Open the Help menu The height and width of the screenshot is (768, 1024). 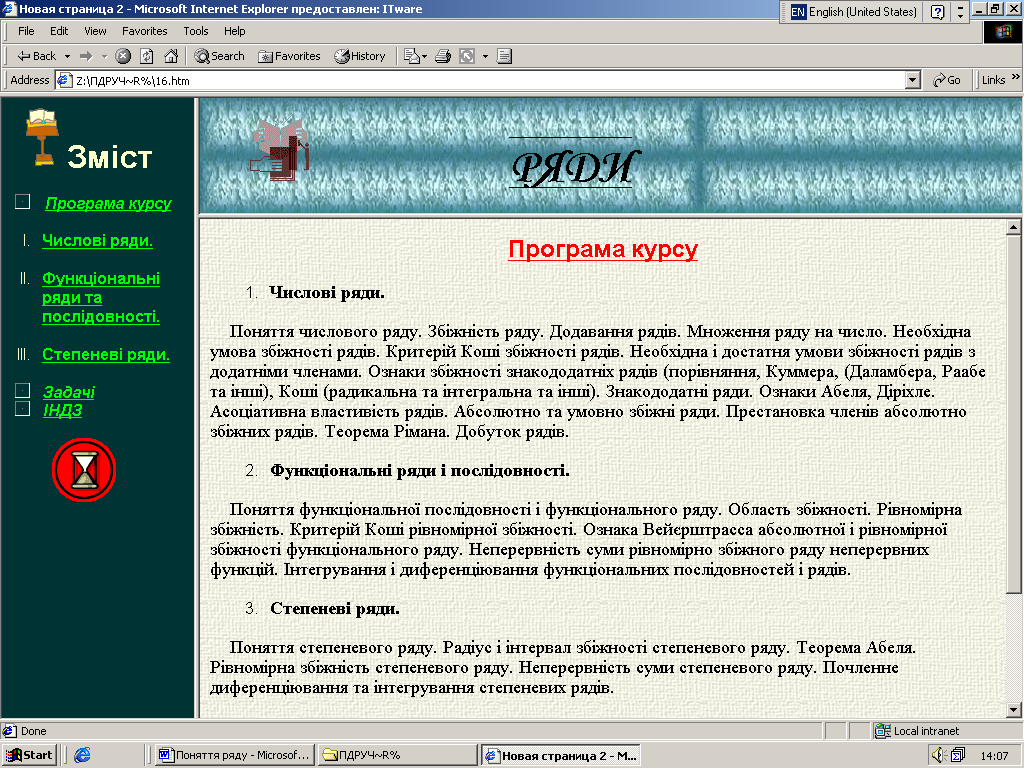pyautogui.click(x=234, y=31)
